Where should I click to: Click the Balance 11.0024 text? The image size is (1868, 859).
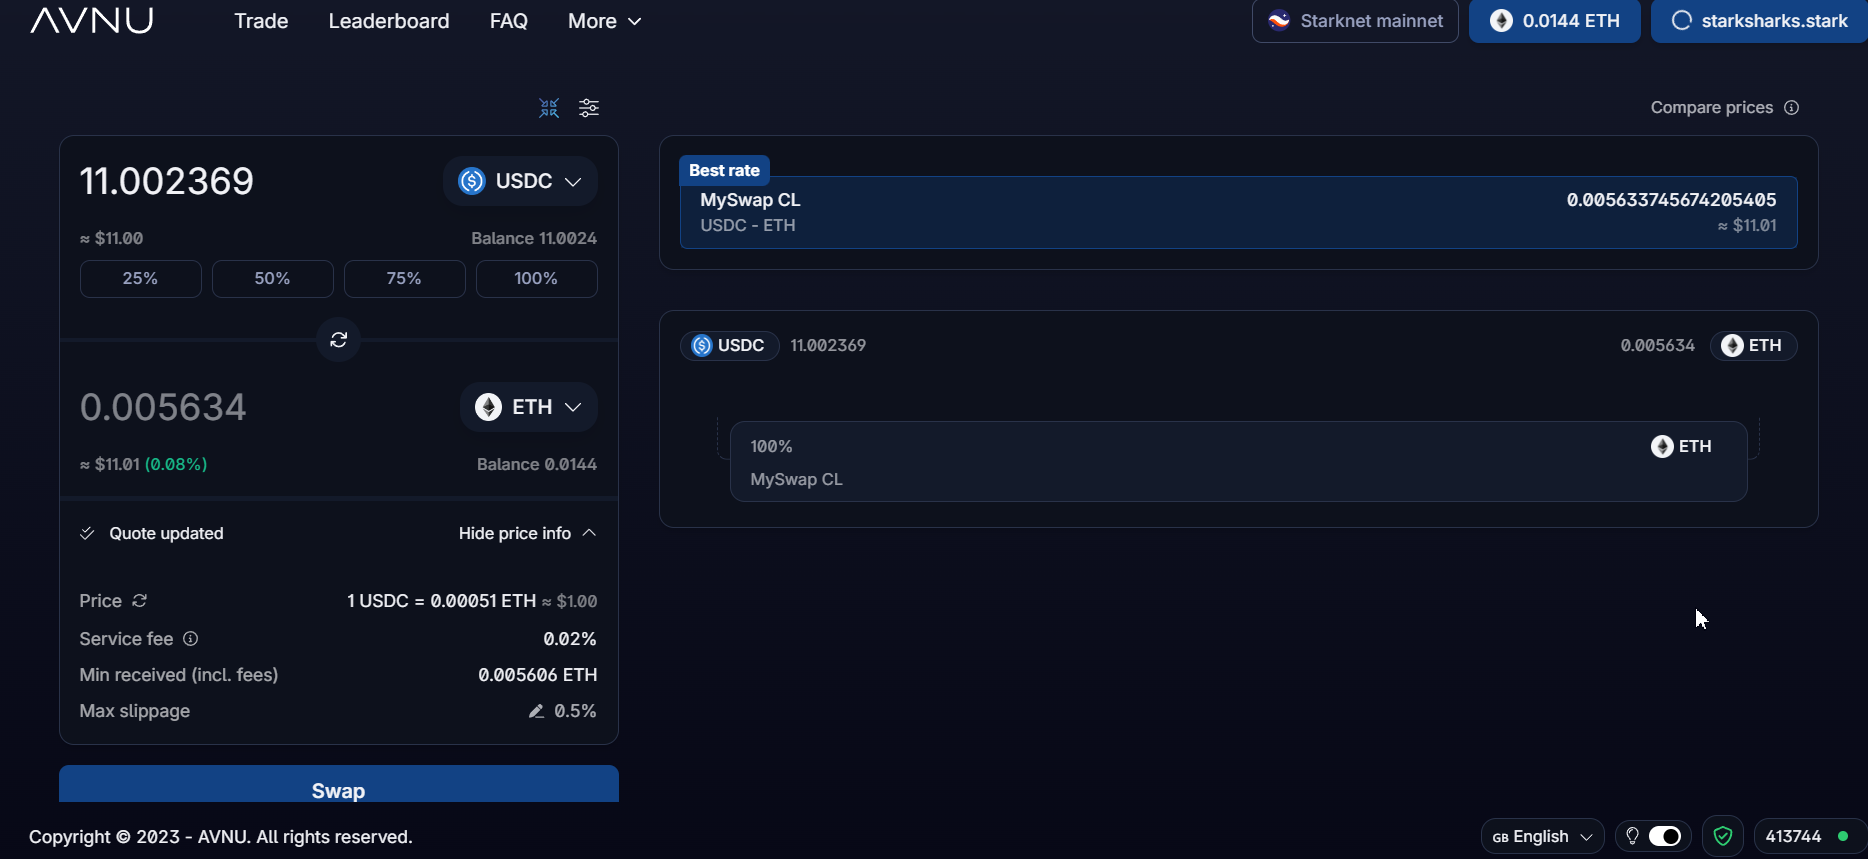tap(534, 239)
